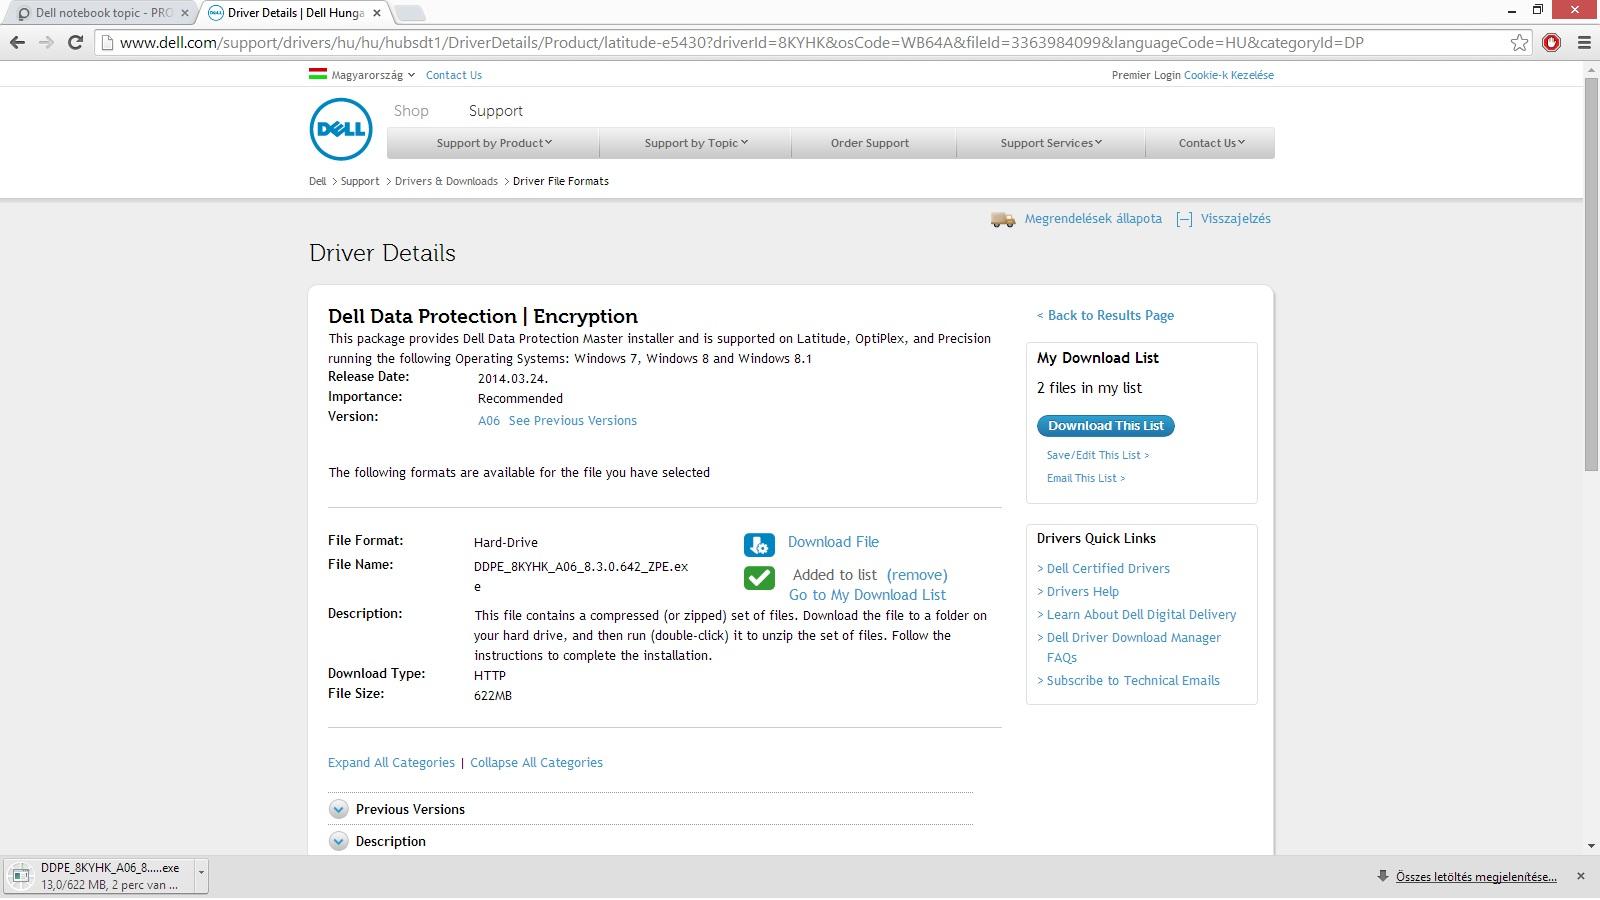The height and width of the screenshot is (900, 1600).
Task: Click the Download File link
Action: click(x=833, y=542)
